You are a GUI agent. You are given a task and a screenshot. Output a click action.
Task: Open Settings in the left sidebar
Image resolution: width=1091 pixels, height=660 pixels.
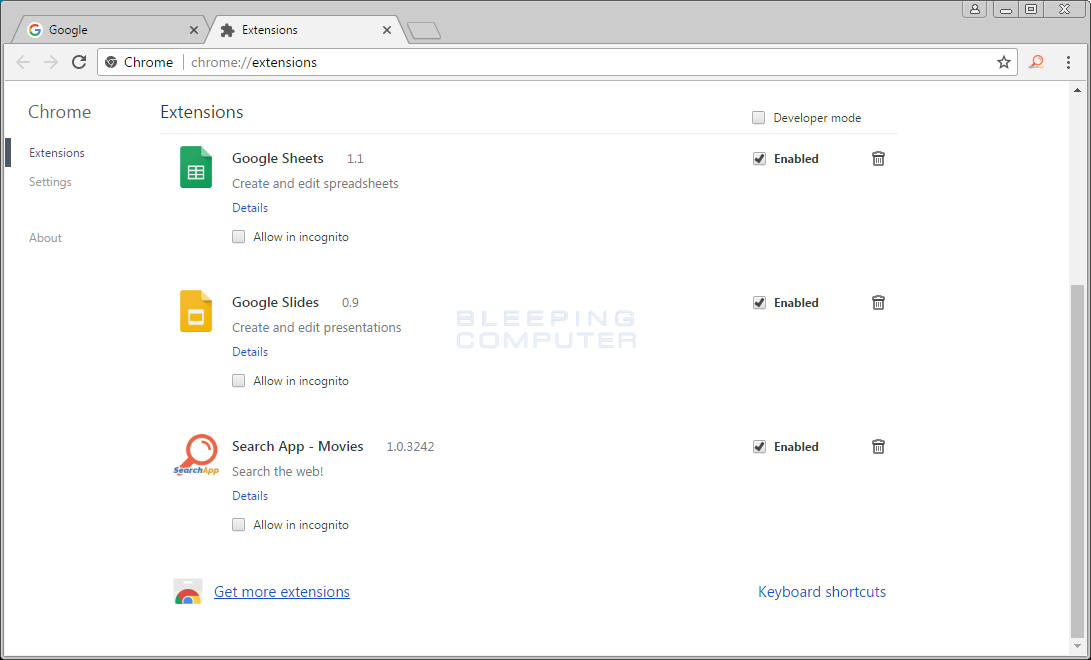(50, 182)
